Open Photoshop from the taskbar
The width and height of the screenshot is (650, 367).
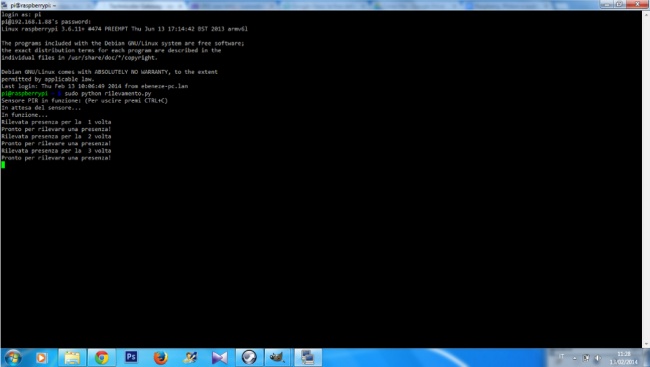coord(131,357)
